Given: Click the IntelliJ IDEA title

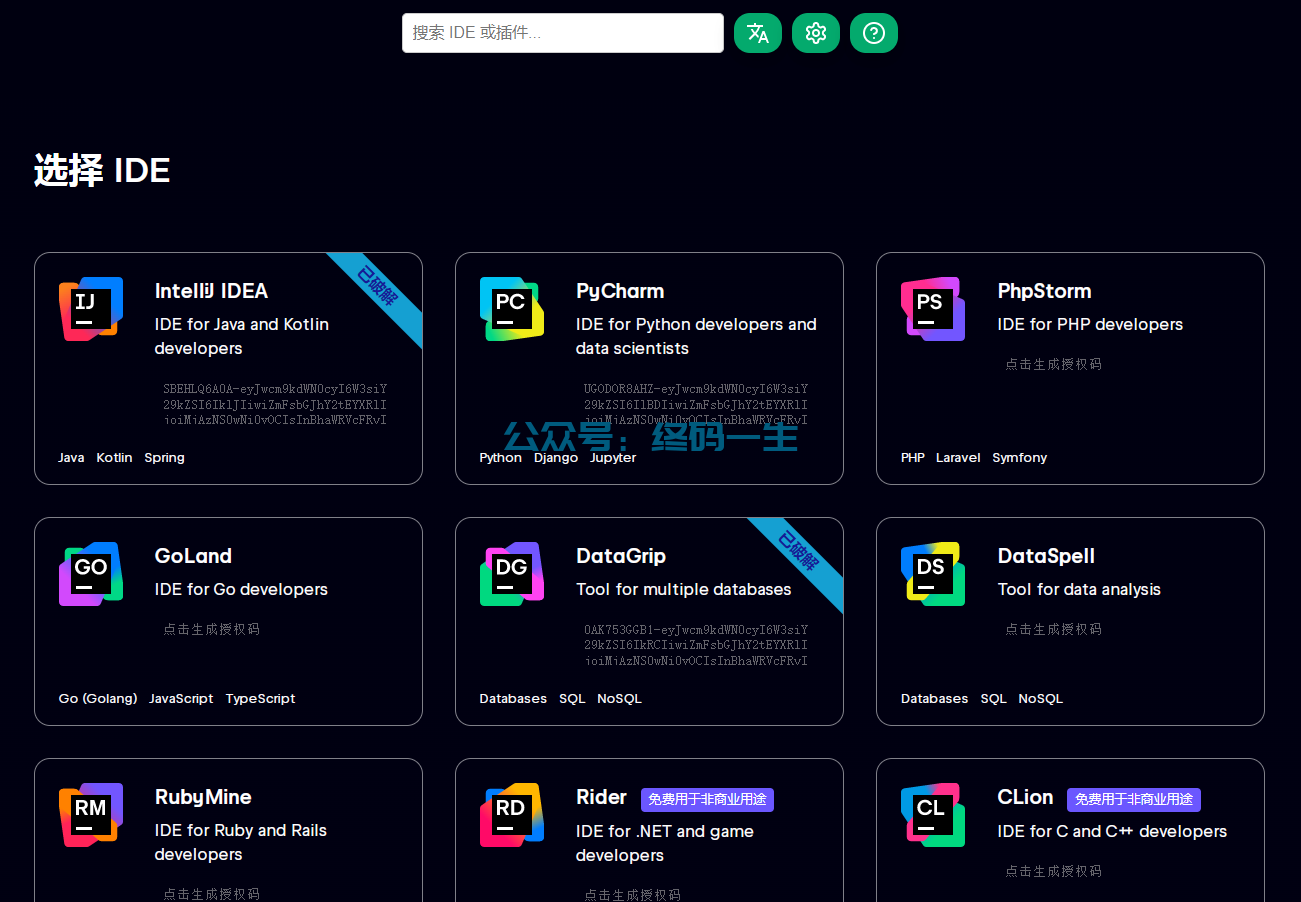Looking at the screenshot, I should [211, 291].
